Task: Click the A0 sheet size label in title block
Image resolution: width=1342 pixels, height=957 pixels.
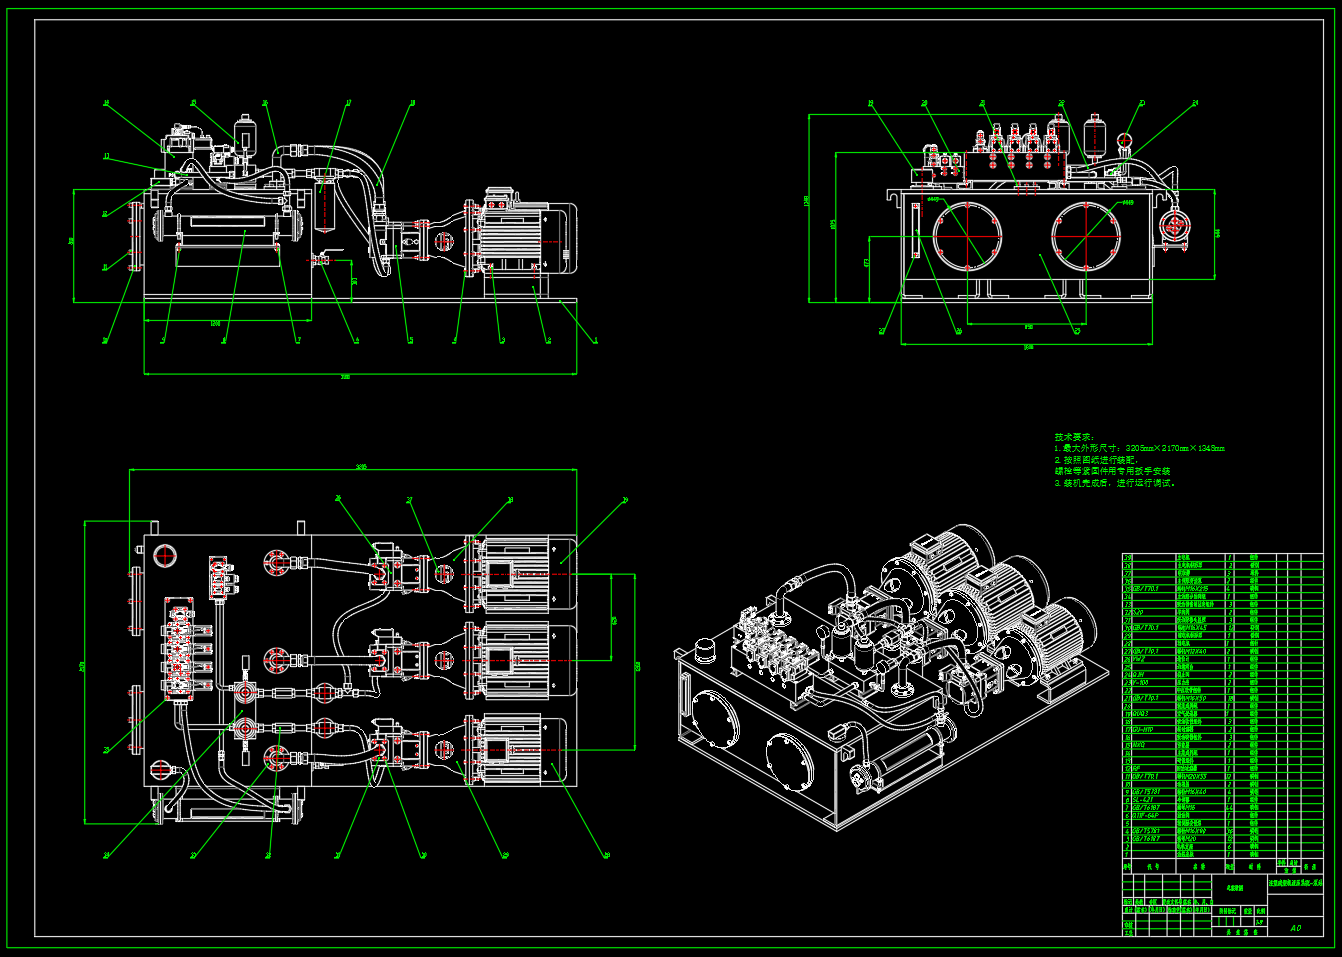Action: pos(1296,928)
